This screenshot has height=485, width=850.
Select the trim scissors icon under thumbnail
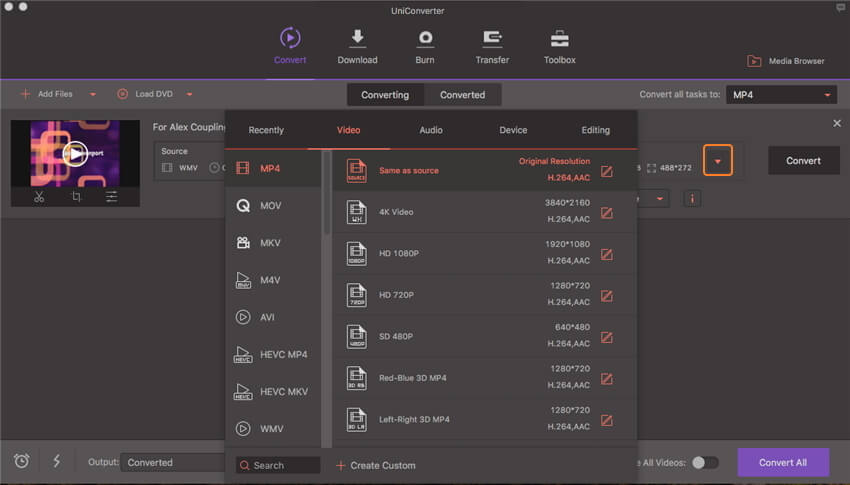click(39, 197)
